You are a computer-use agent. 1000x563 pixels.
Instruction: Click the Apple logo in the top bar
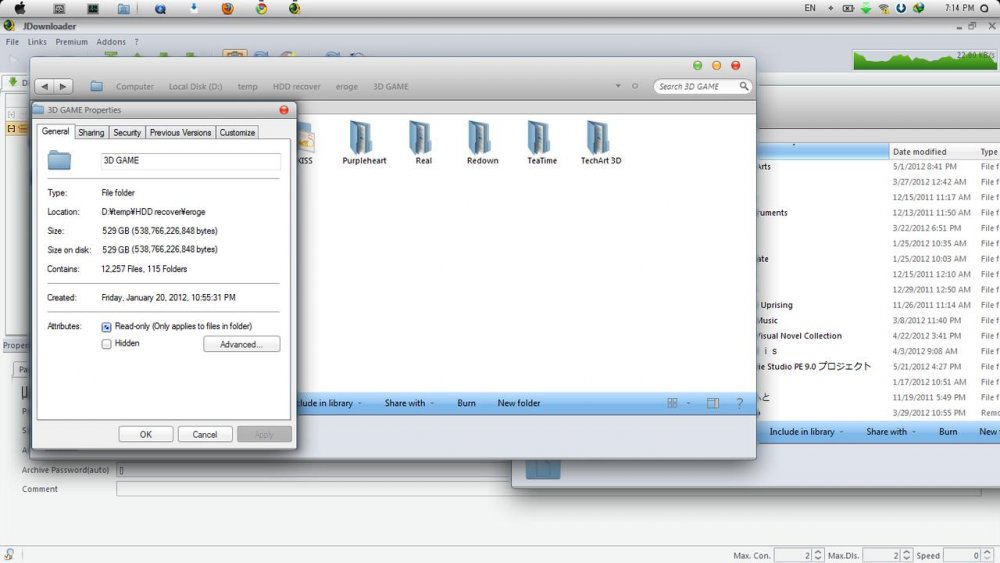tap(20, 8)
